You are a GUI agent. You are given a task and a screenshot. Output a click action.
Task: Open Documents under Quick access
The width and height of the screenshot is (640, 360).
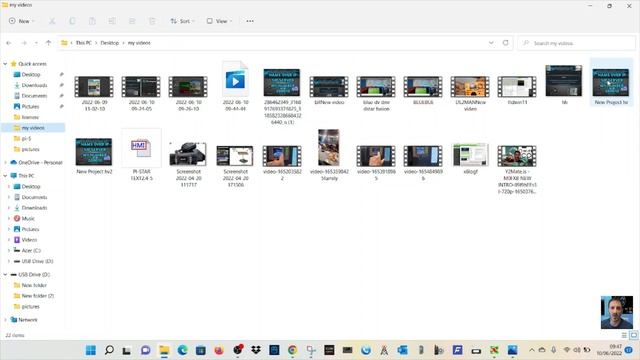[x=34, y=96]
